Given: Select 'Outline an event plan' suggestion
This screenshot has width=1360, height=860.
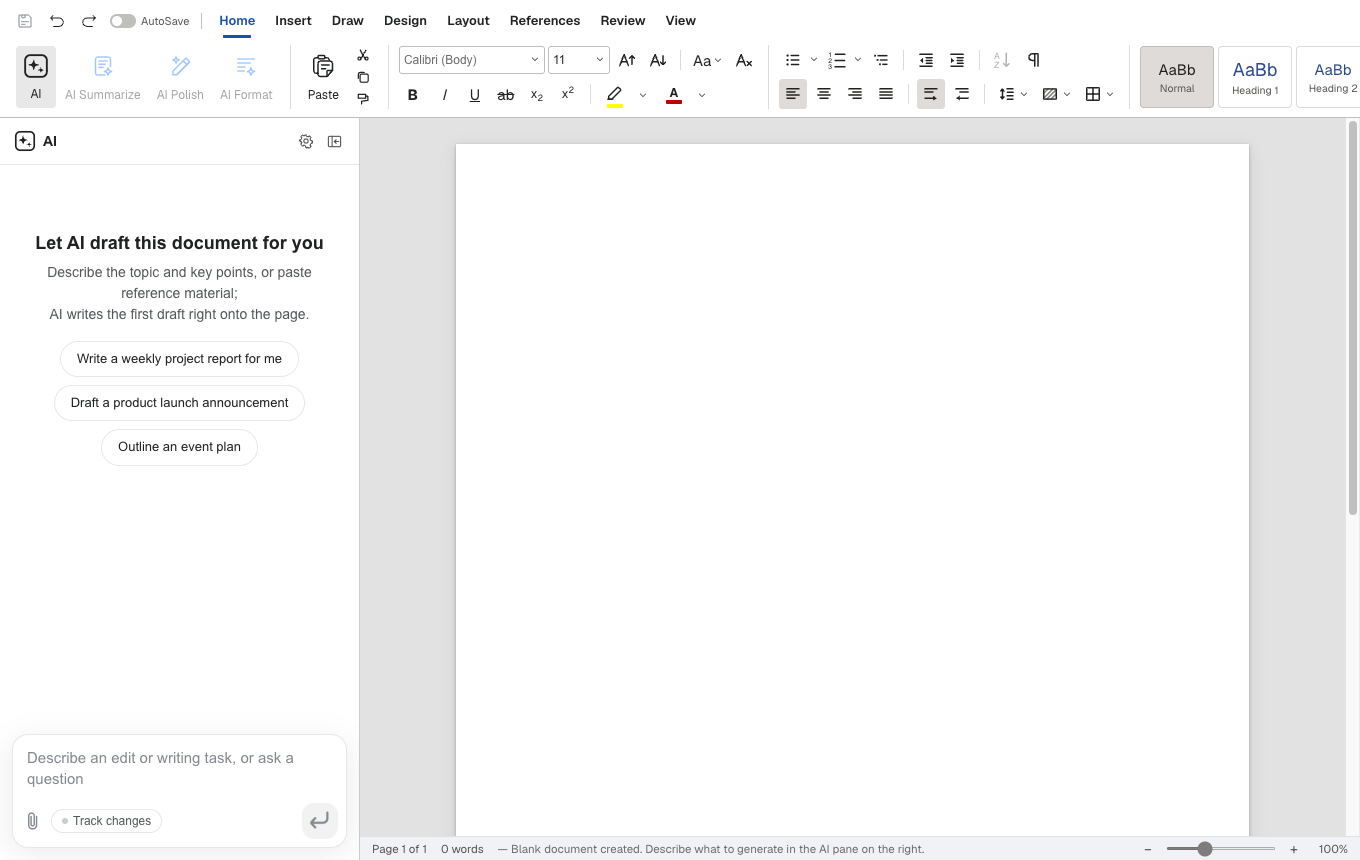Looking at the screenshot, I should pos(179,447).
